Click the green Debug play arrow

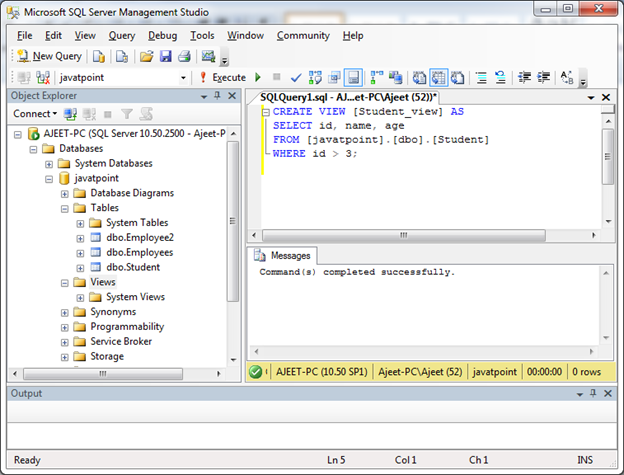click(x=258, y=77)
